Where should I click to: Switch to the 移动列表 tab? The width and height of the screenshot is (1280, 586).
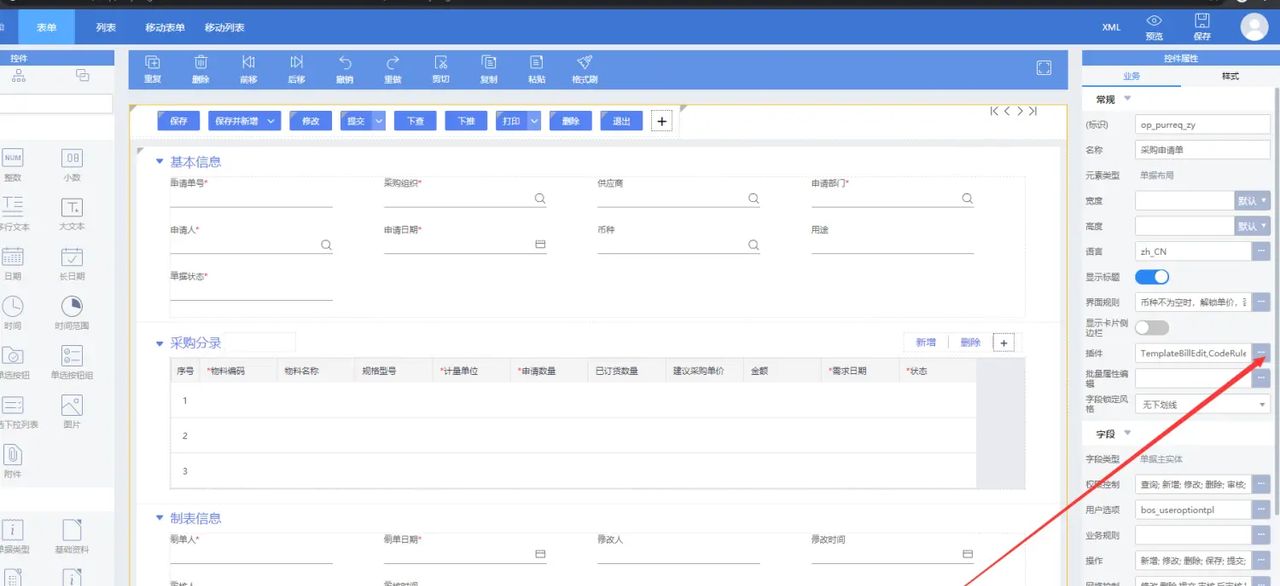pyautogui.click(x=224, y=27)
